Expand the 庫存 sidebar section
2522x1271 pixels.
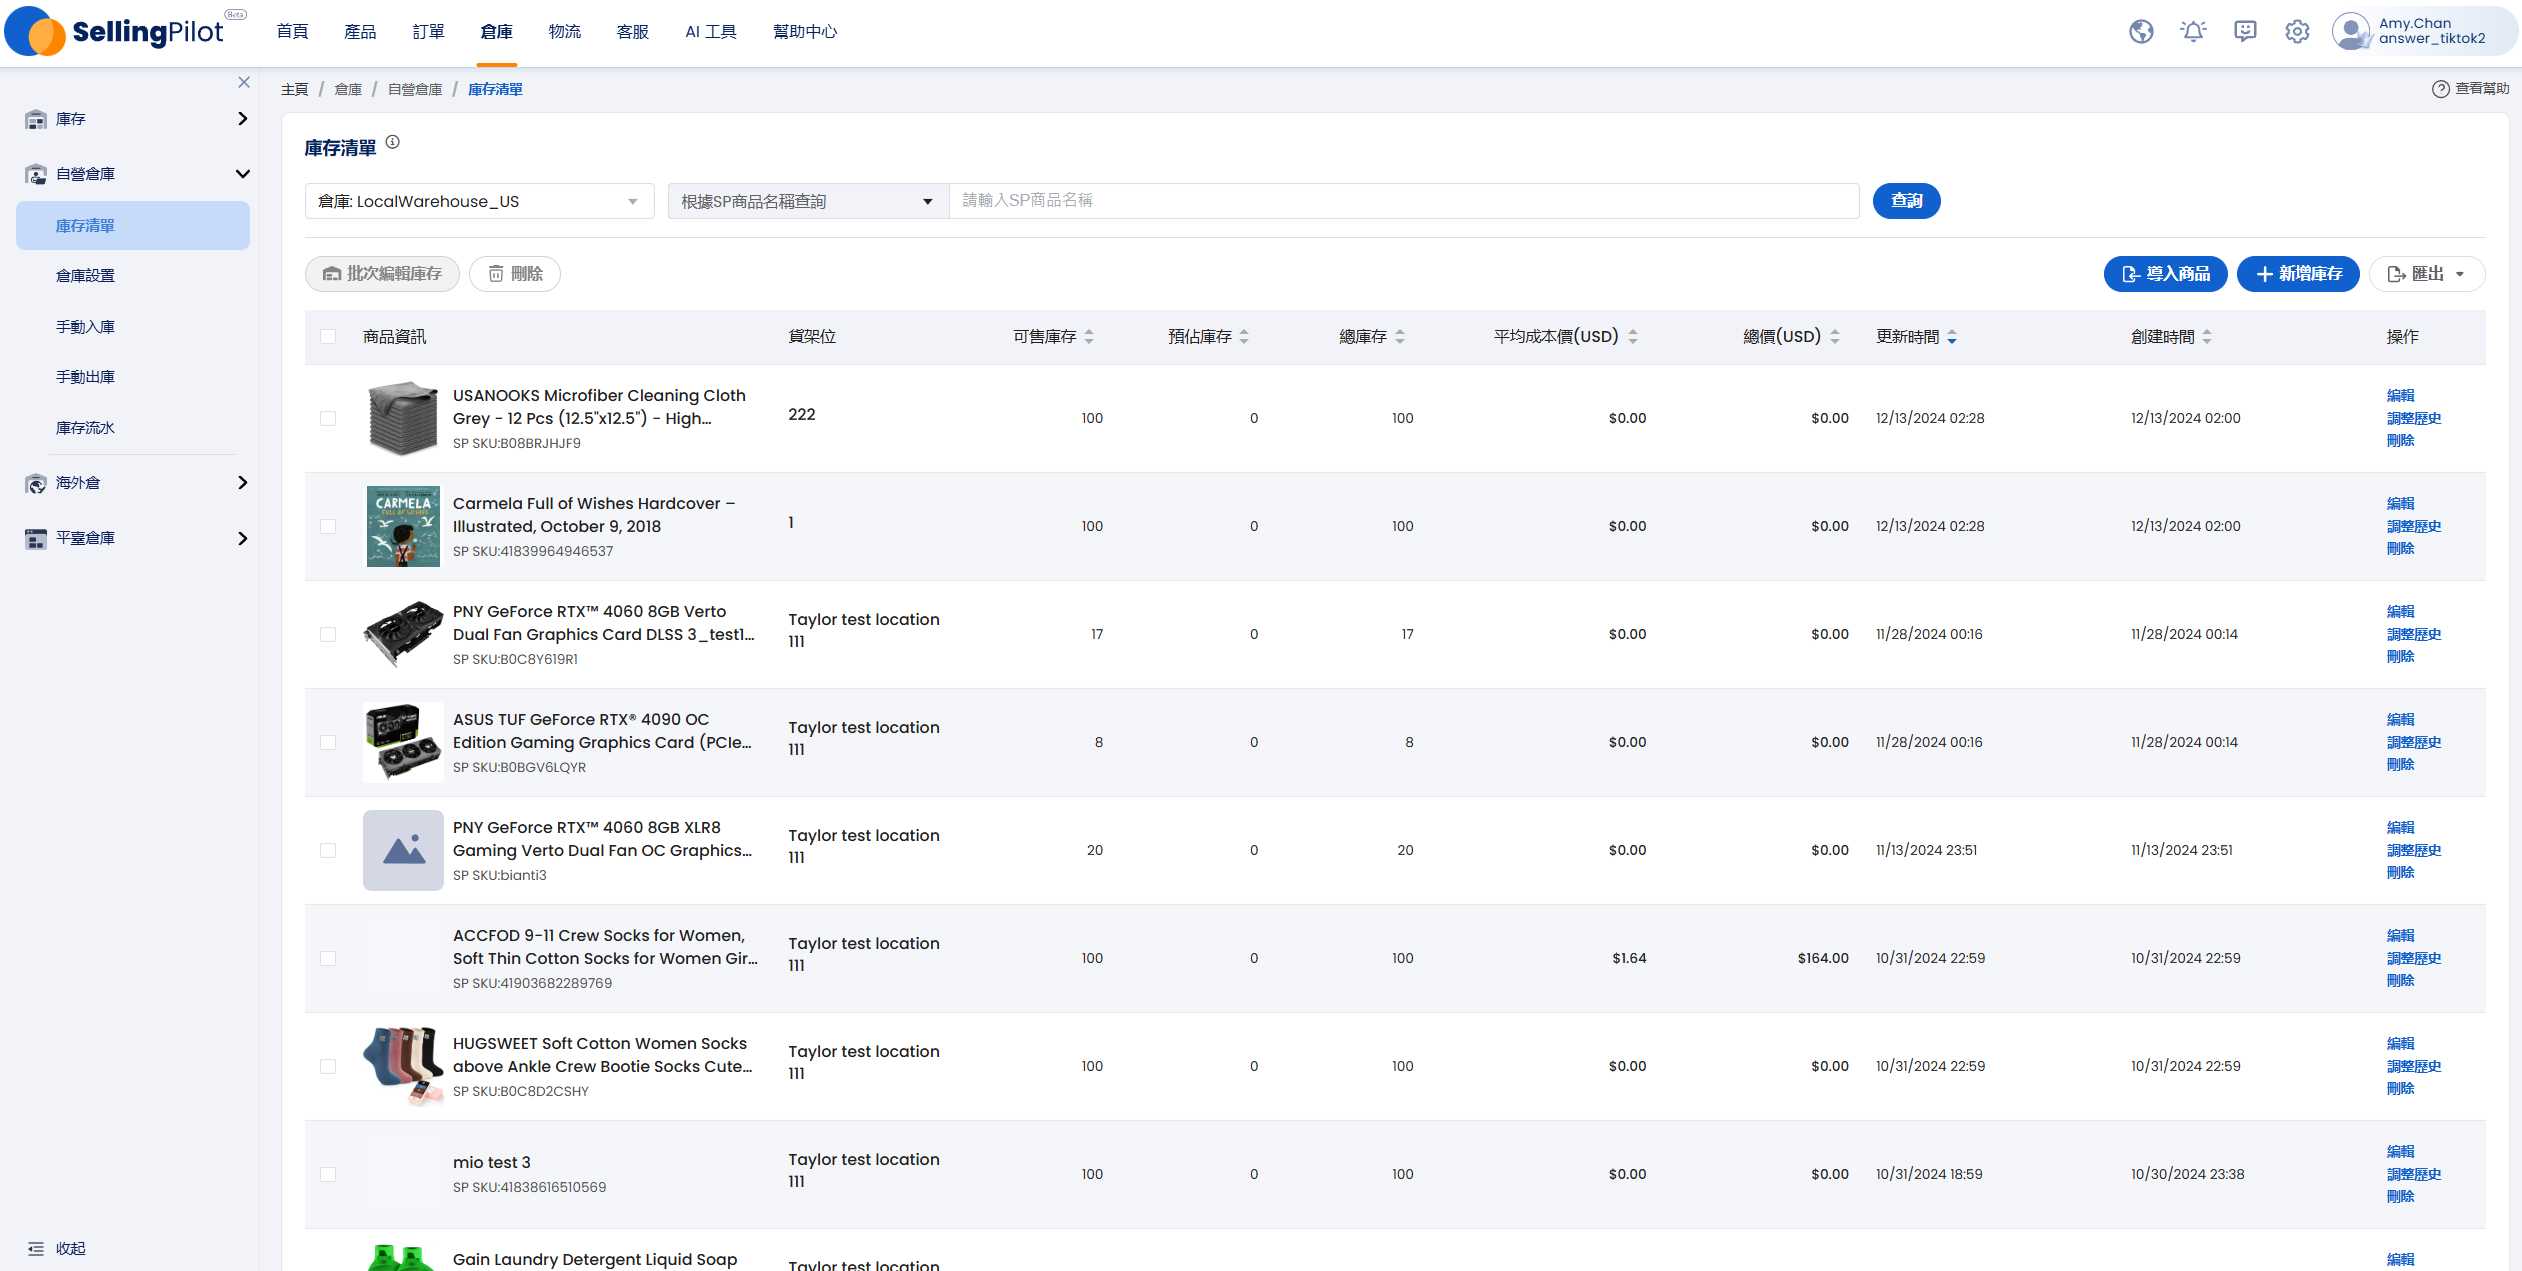[x=242, y=119]
